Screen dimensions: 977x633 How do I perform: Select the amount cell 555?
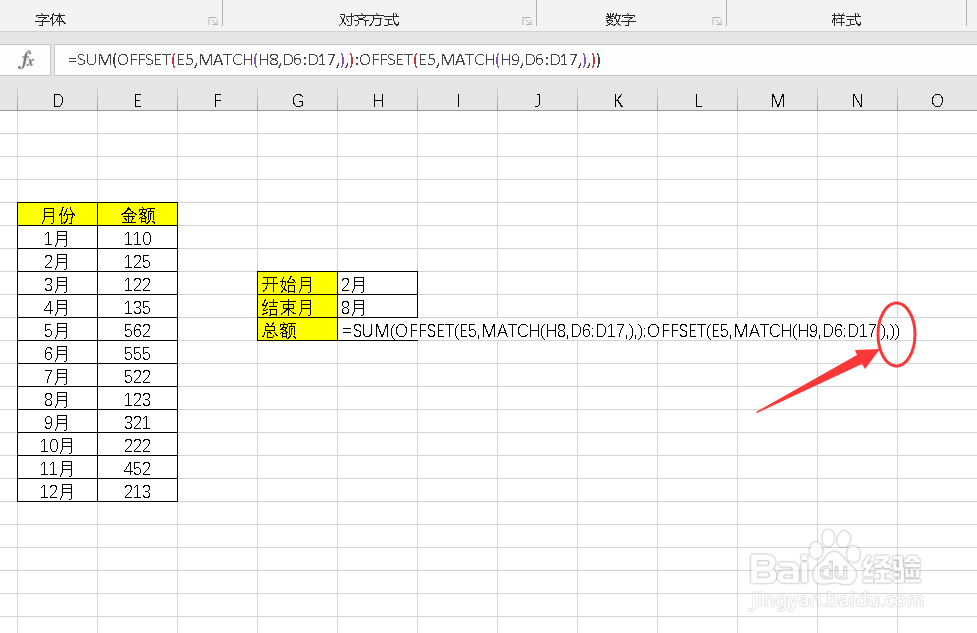coord(137,353)
